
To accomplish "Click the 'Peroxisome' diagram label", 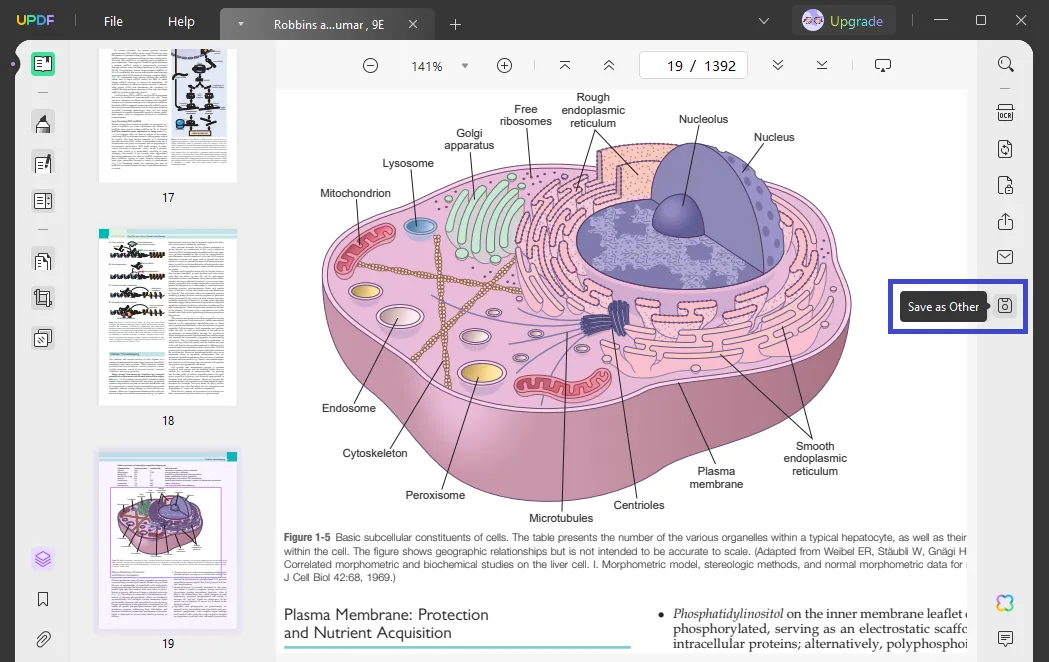I will click(435, 495).
